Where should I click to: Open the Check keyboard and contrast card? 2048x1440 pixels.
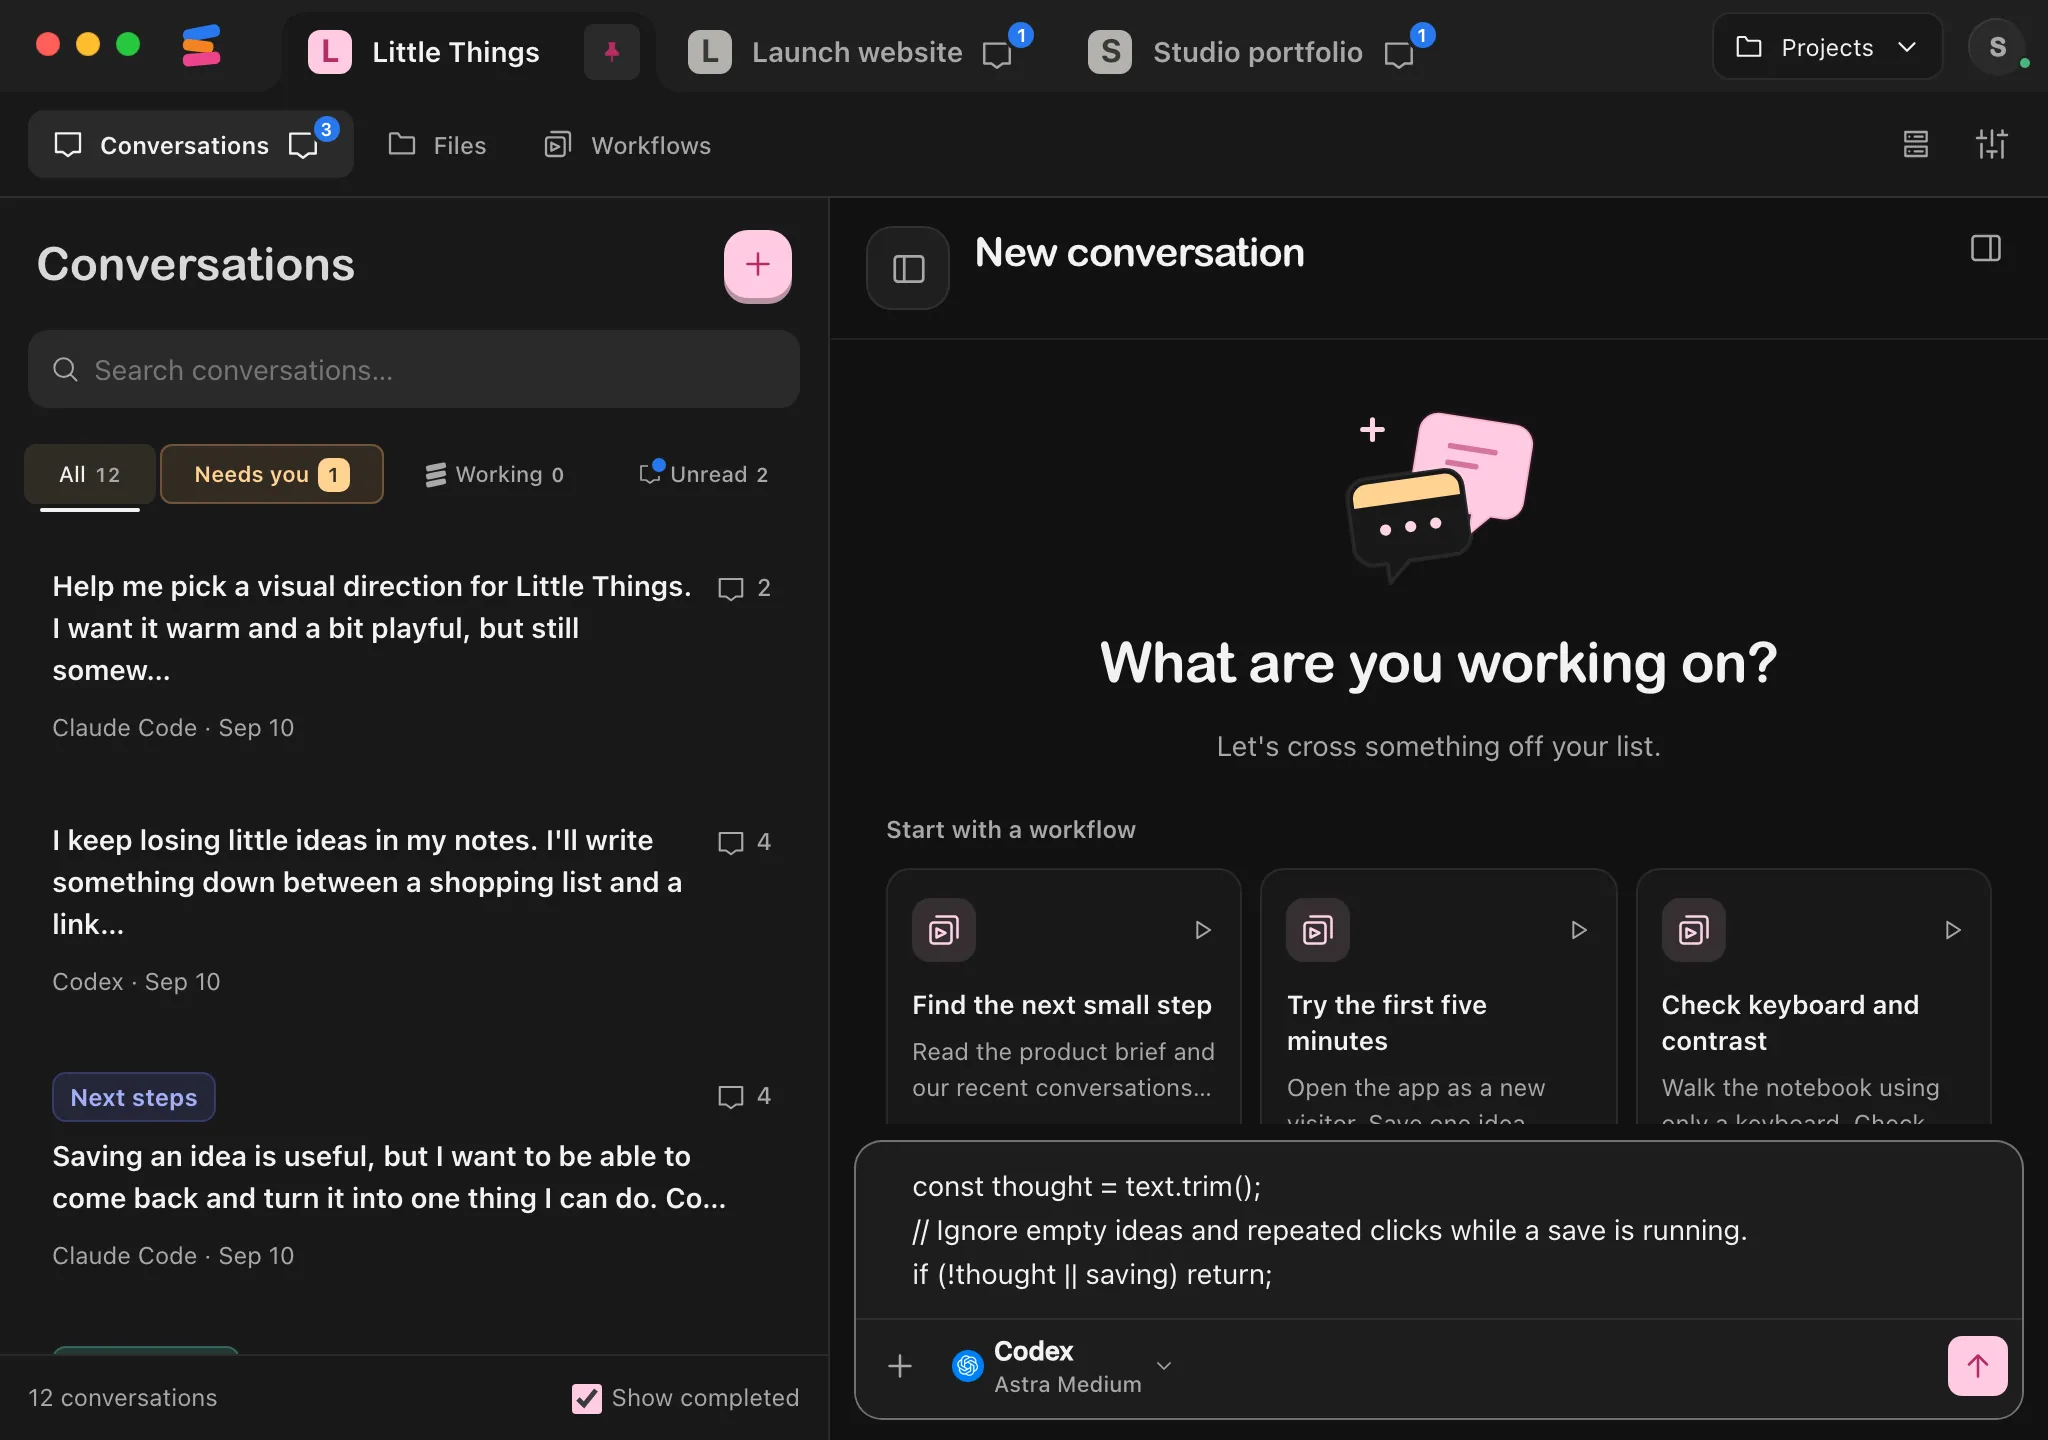click(x=1813, y=996)
